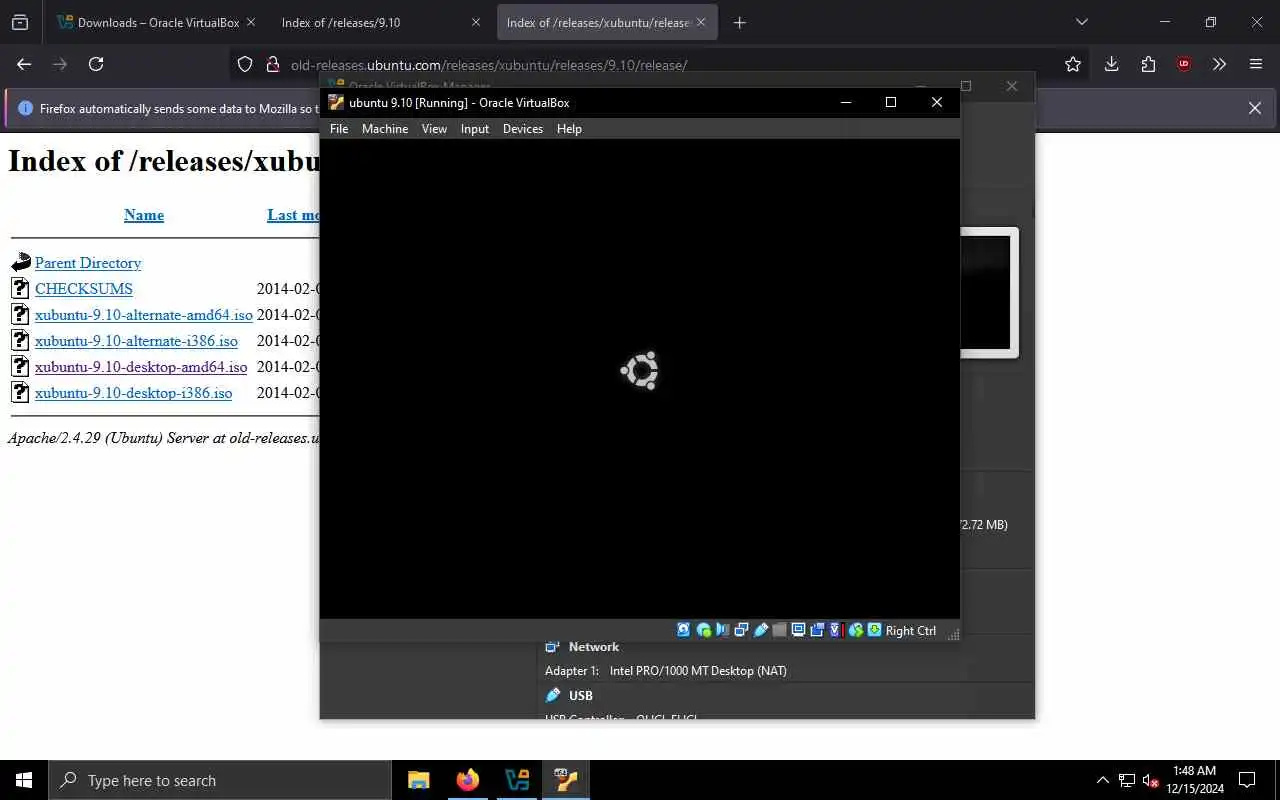Open display settings indicator in VM status bar

tap(798, 630)
